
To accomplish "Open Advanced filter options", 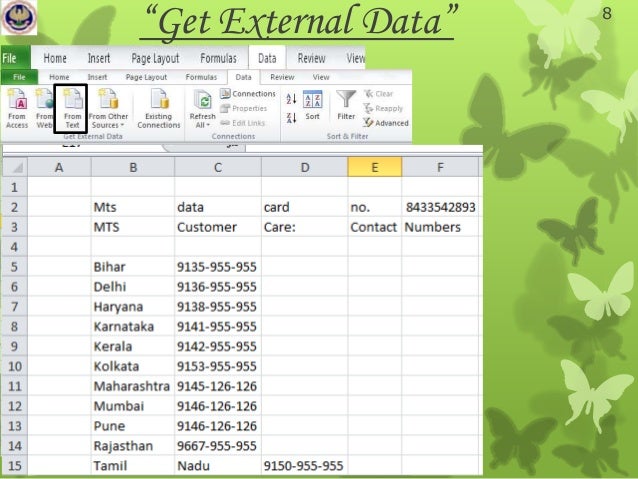I will pyautogui.click(x=386, y=123).
